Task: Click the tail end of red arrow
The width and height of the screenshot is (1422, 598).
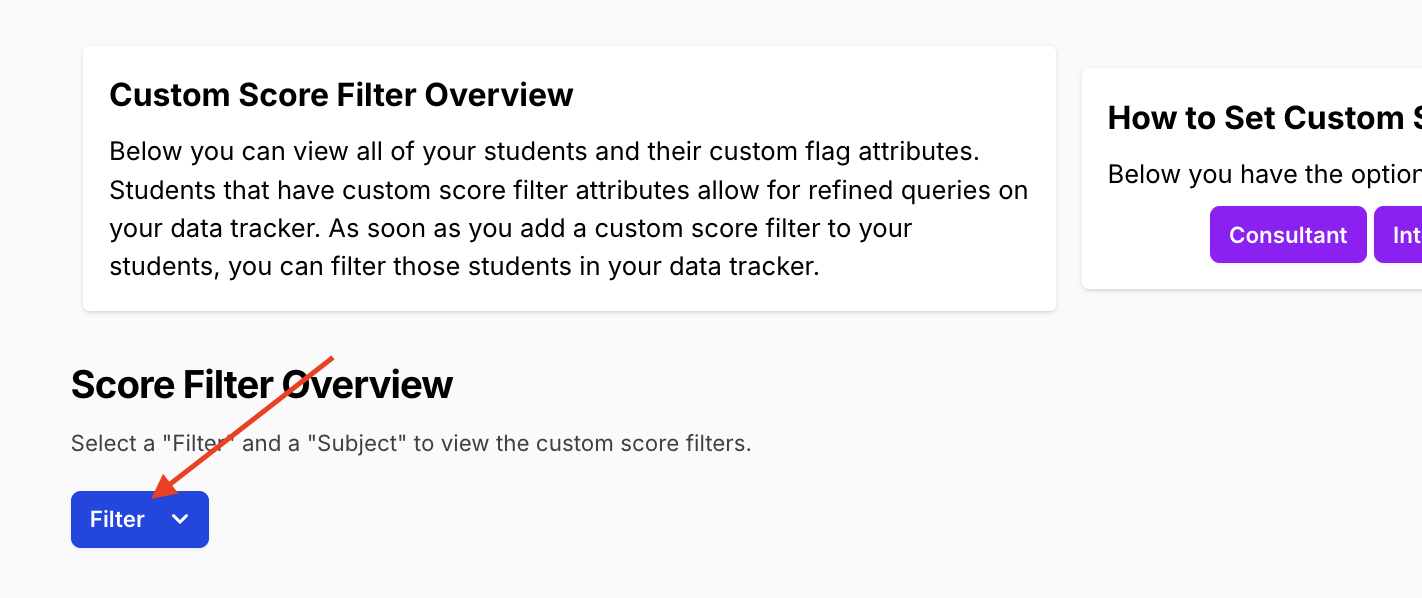Action: [329, 359]
